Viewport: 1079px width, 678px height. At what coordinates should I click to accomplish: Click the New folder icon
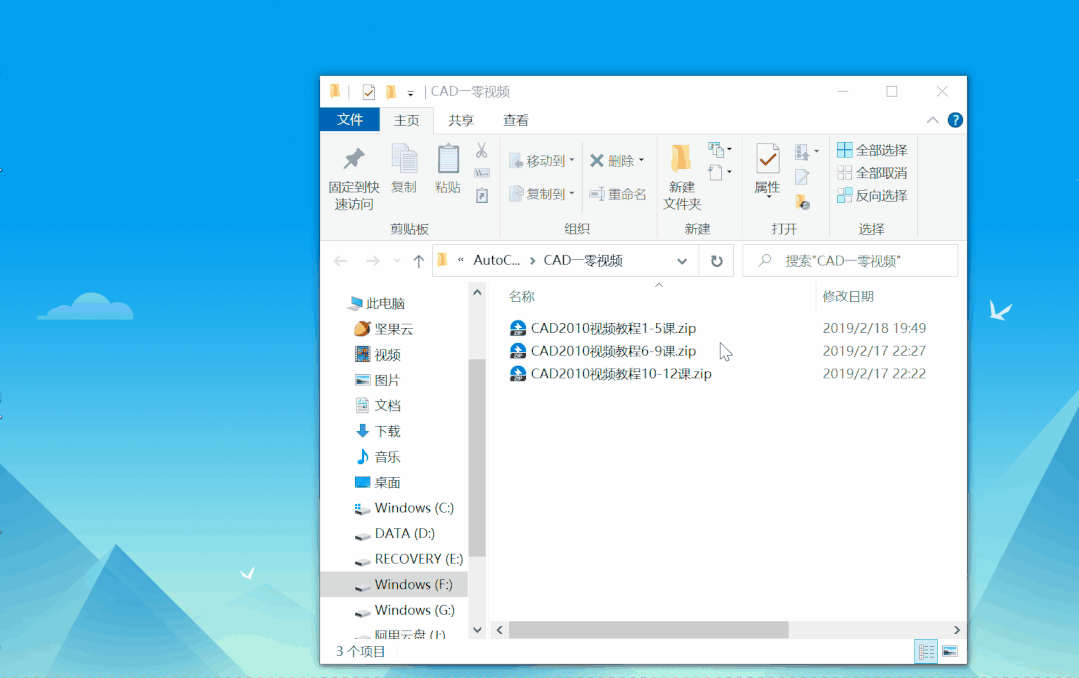(x=681, y=159)
